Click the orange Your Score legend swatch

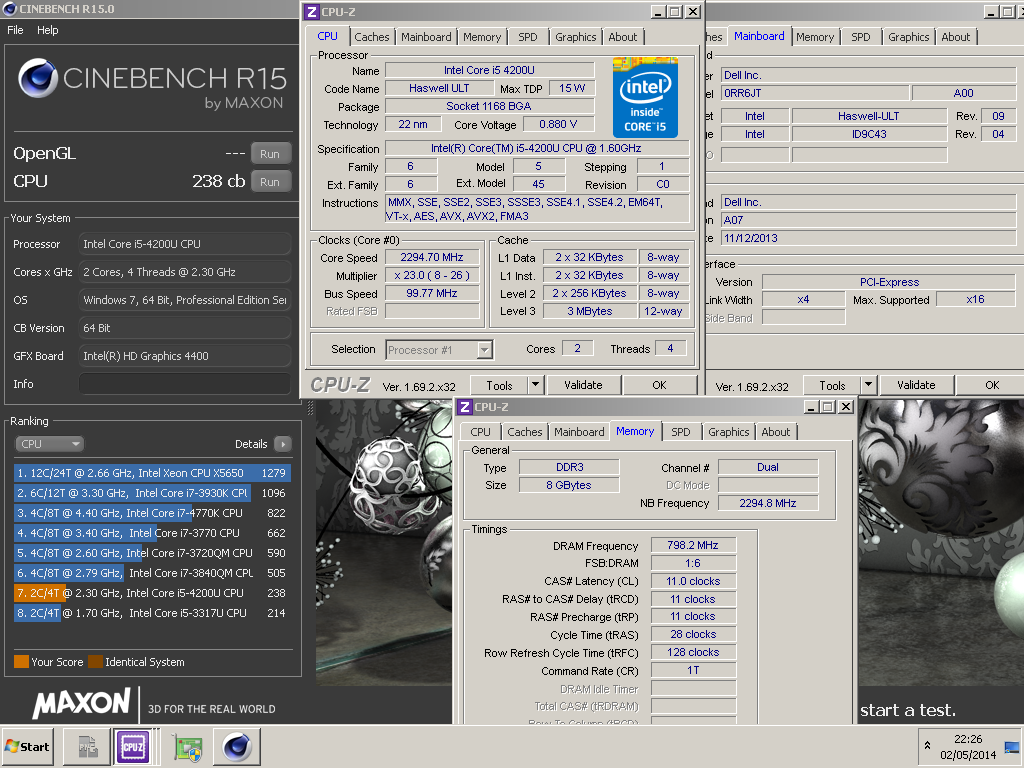[x=21, y=662]
